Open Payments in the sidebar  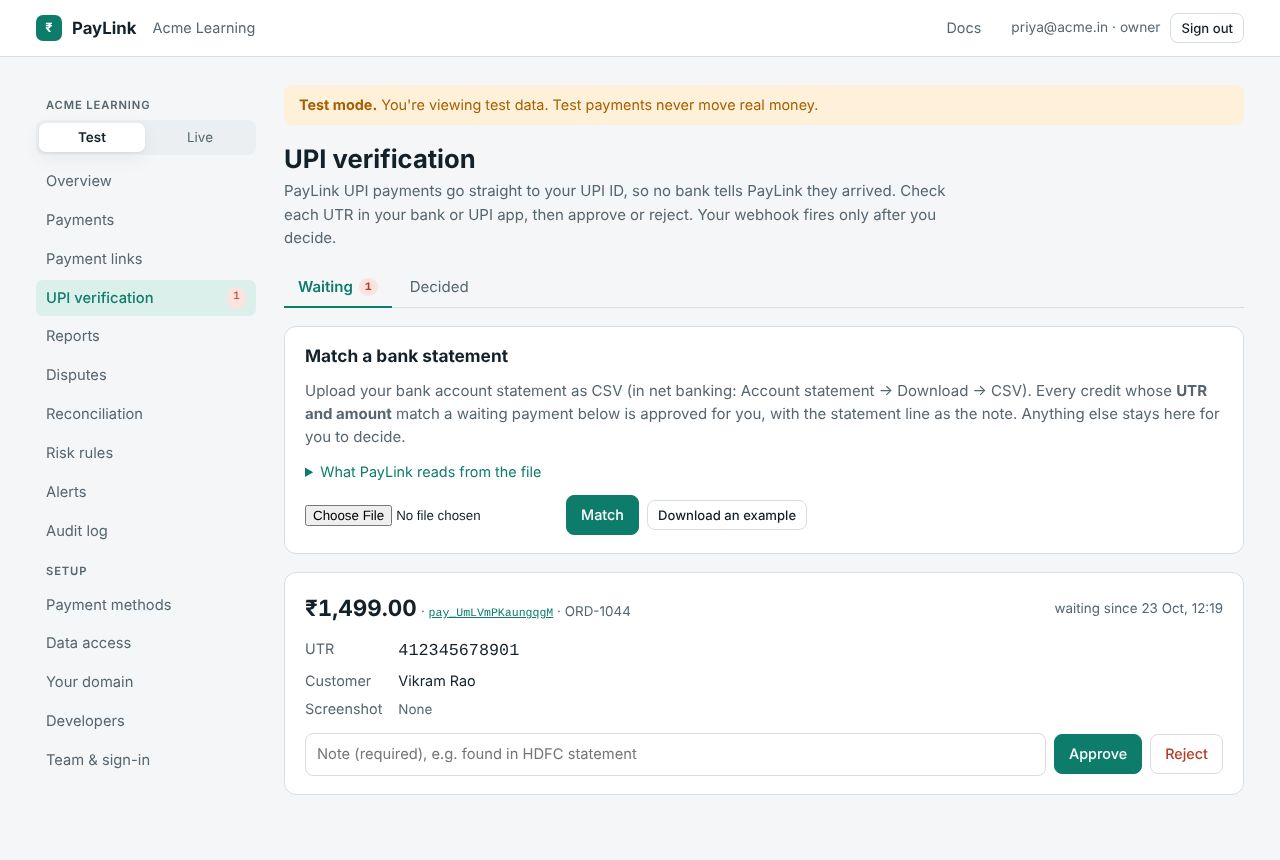point(146,220)
